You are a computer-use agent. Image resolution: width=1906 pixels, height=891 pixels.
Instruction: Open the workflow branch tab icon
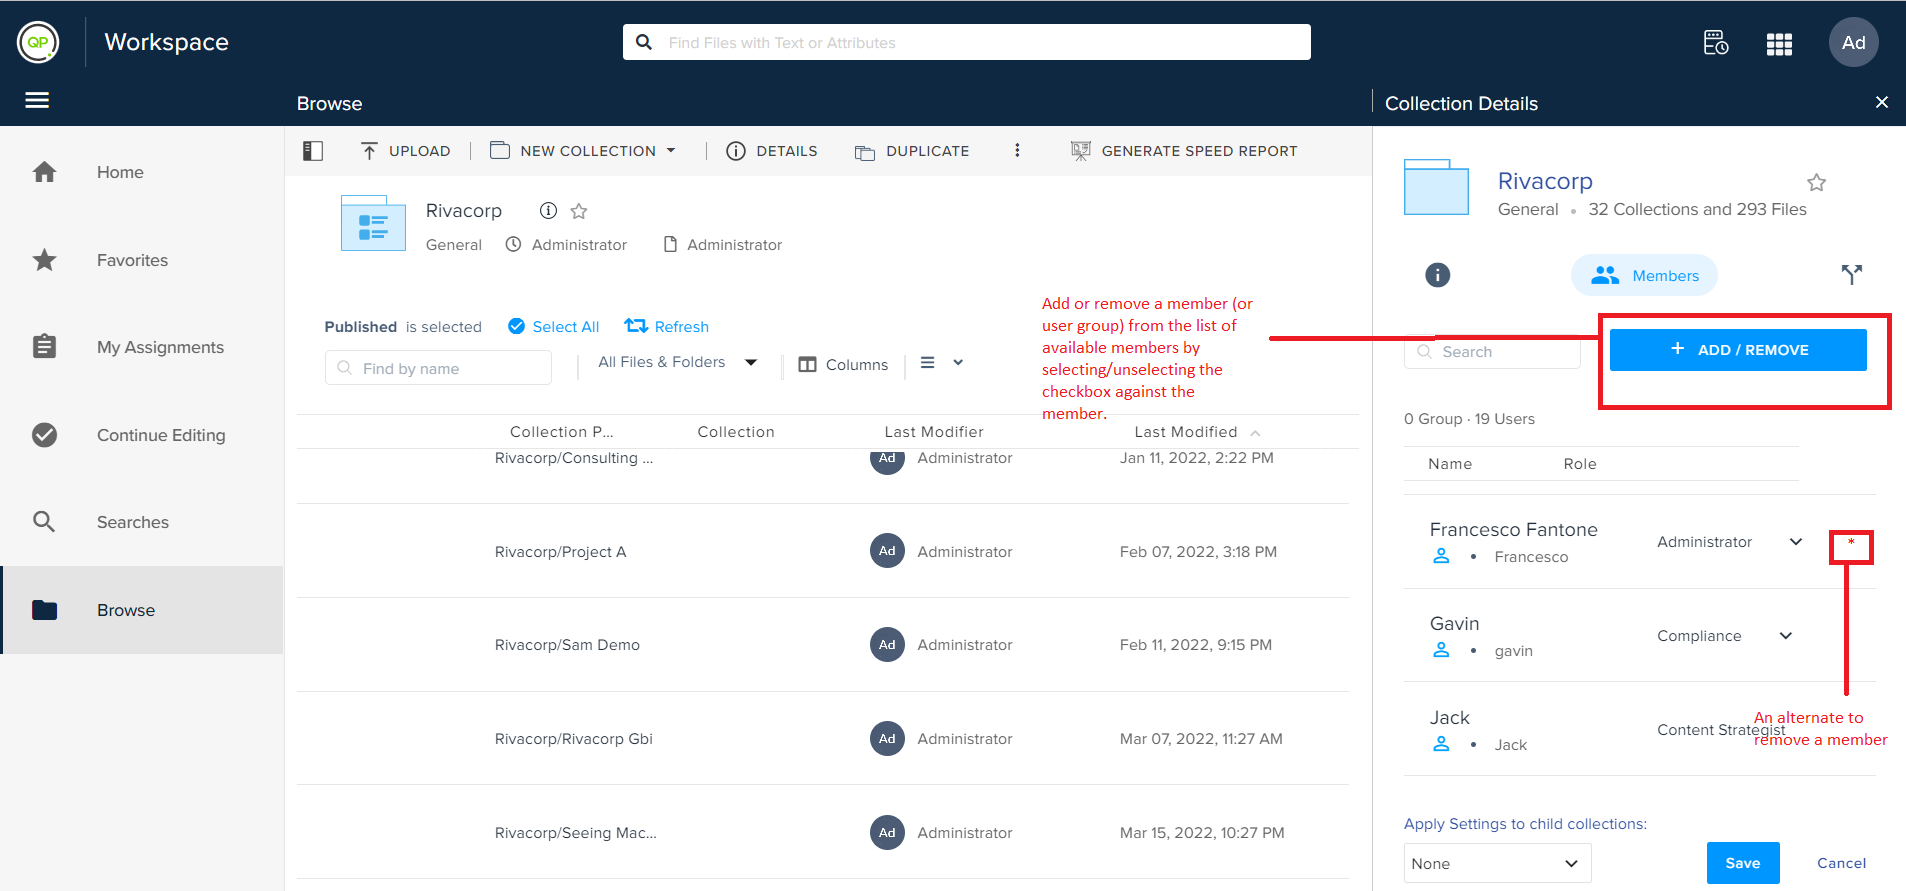tap(1851, 274)
